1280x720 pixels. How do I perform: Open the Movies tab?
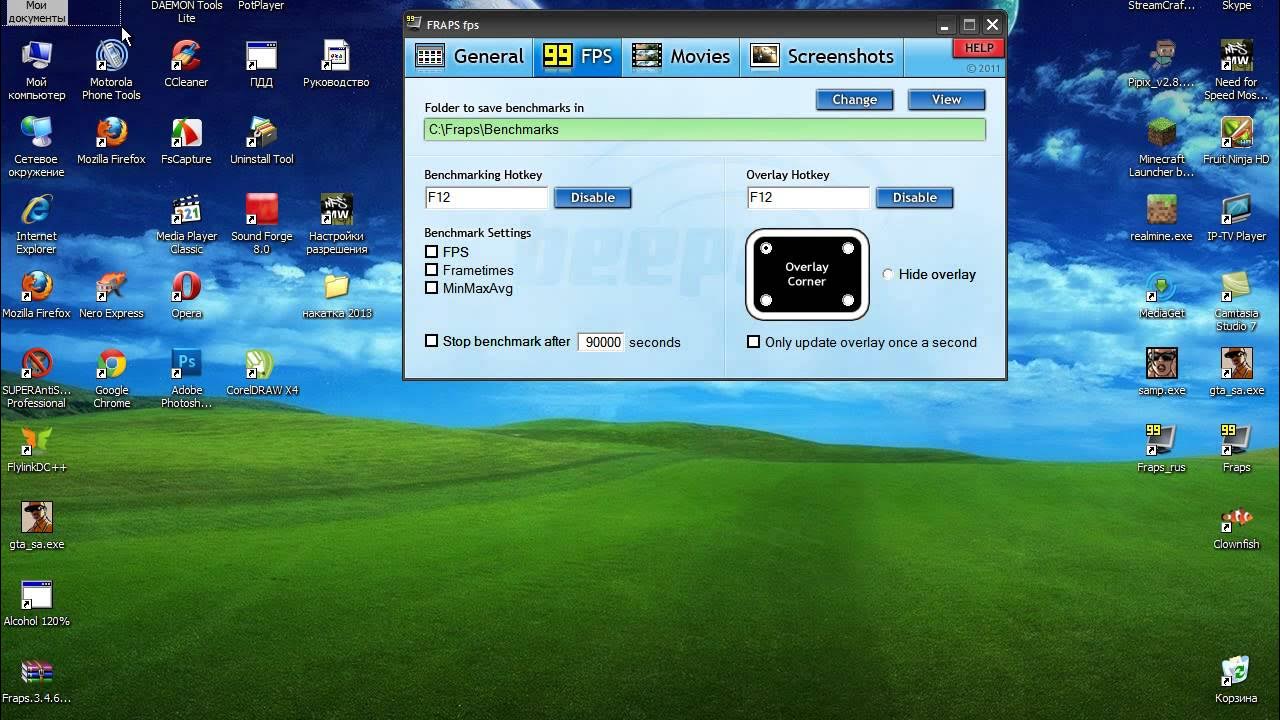[681, 57]
